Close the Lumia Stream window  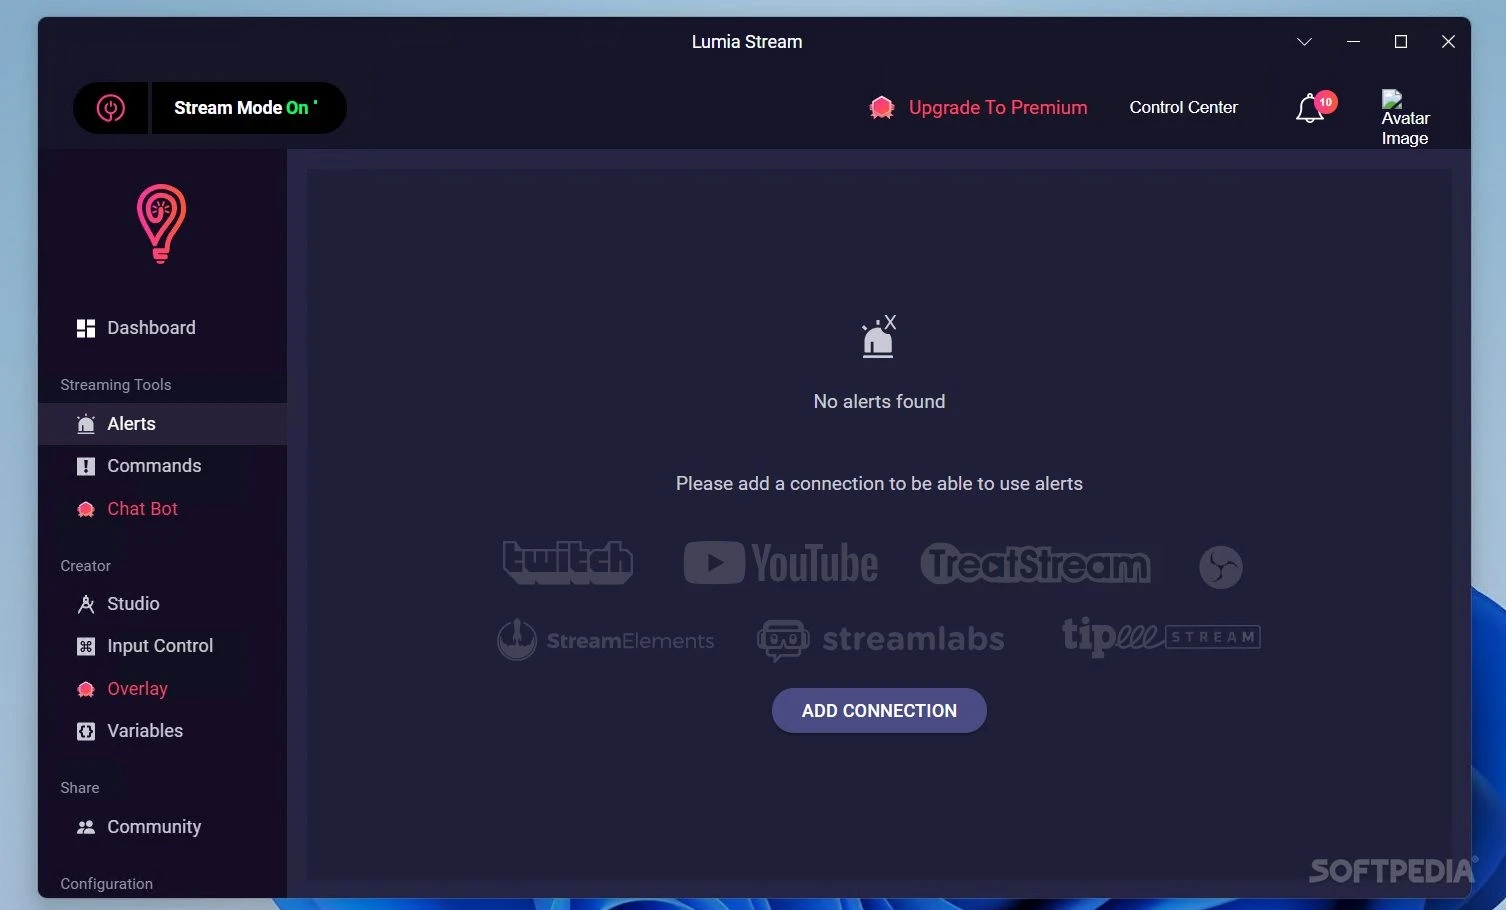point(1448,42)
